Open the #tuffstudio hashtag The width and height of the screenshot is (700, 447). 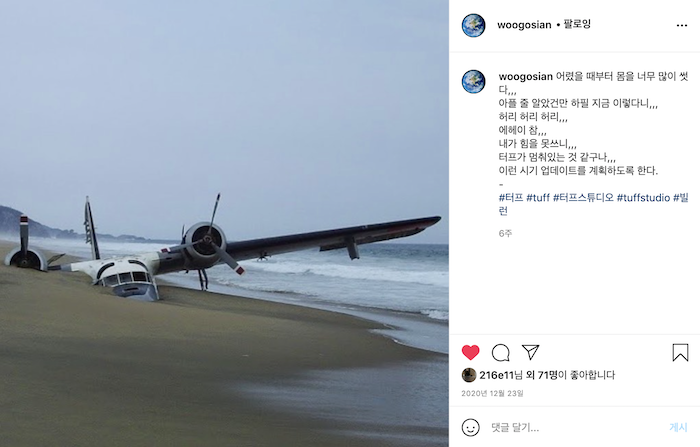point(643,197)
